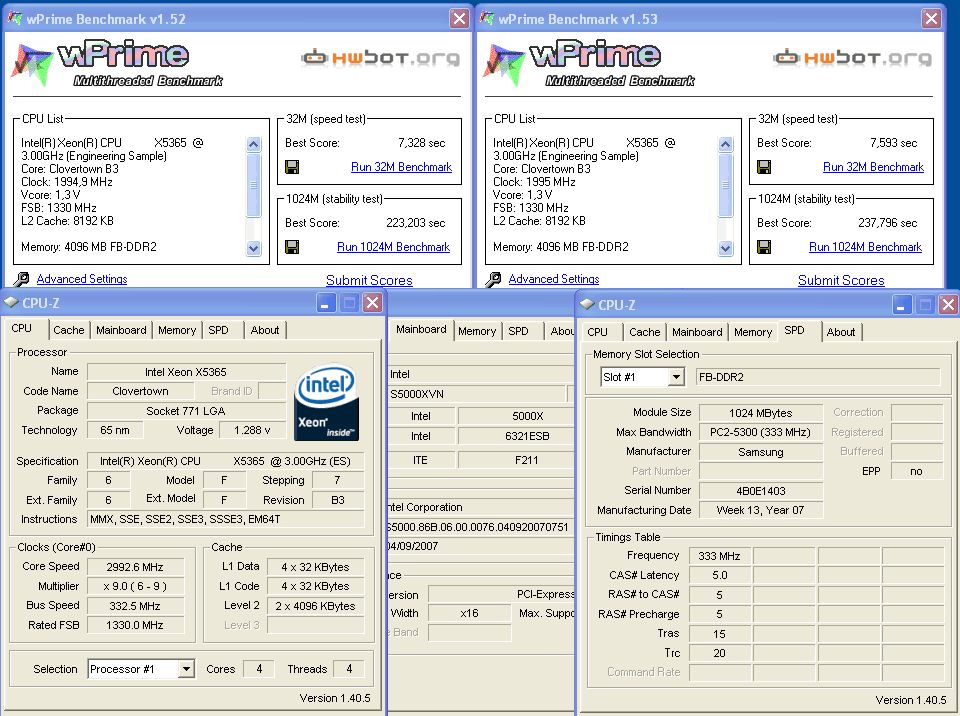960x716 pixels.
Task: Close the wPrime Benchmark v1.53 window
Action: [x=931, y=18]
